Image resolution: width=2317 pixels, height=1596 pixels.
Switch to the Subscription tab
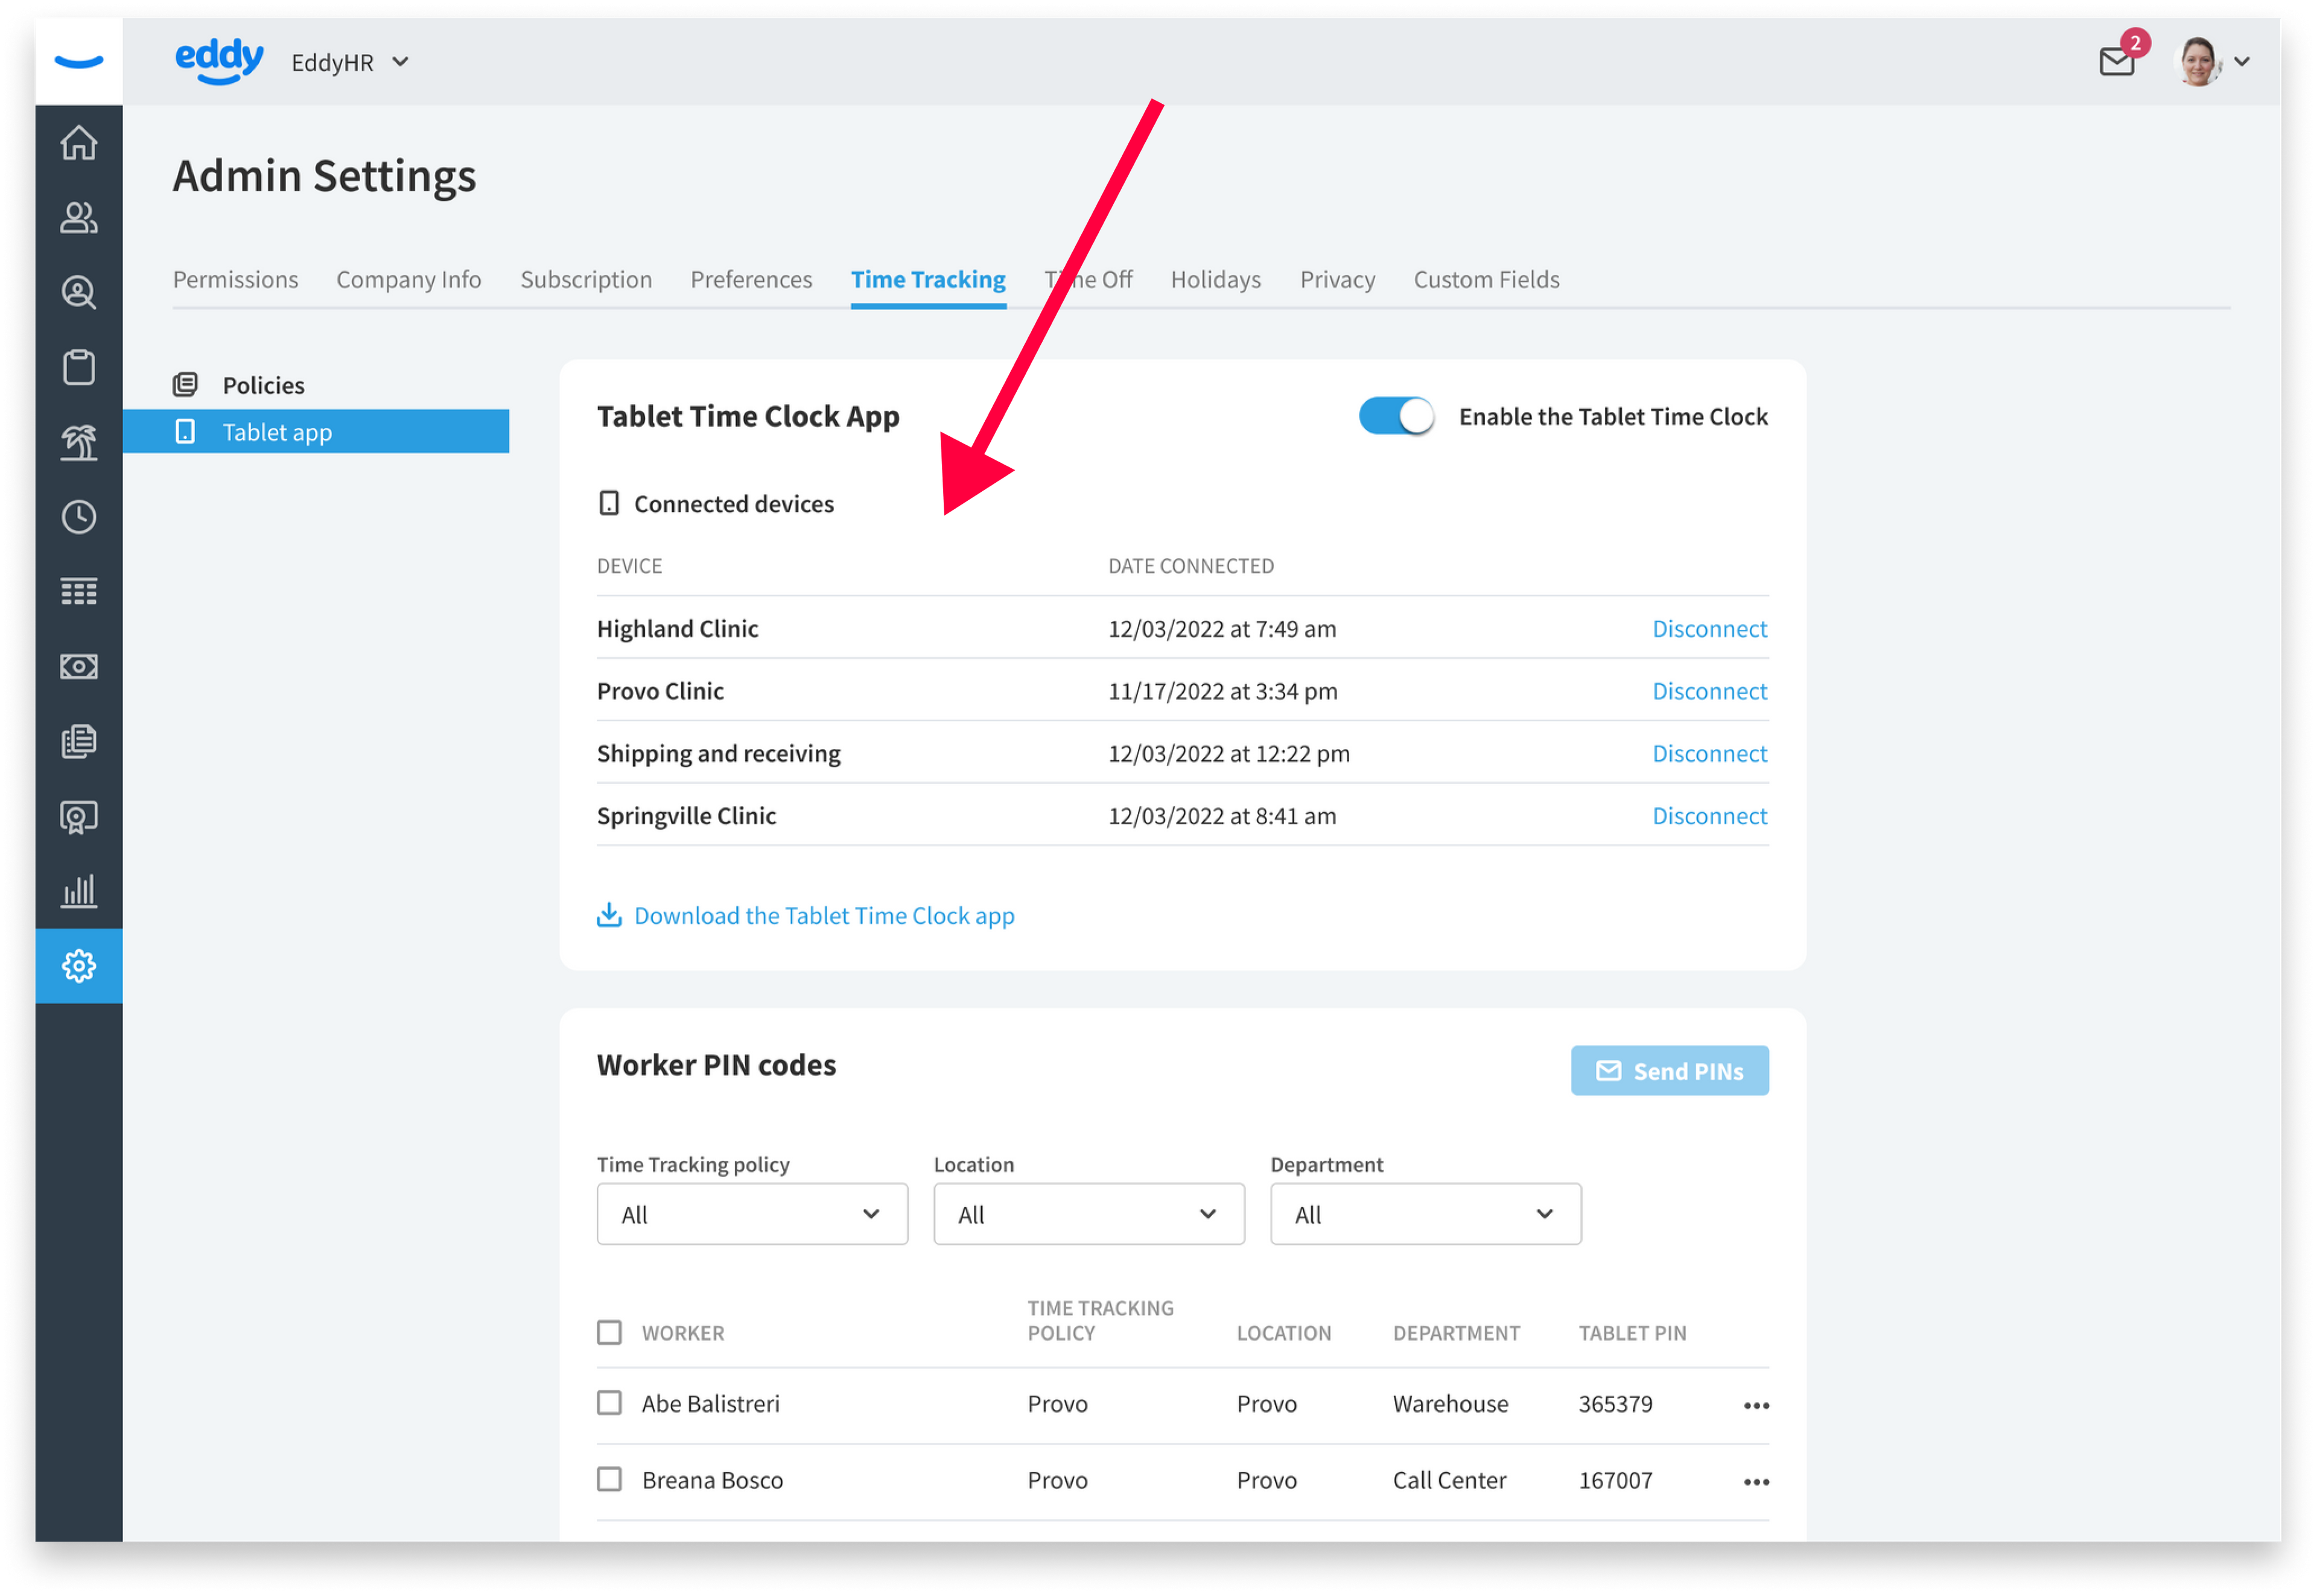point(586,279)
